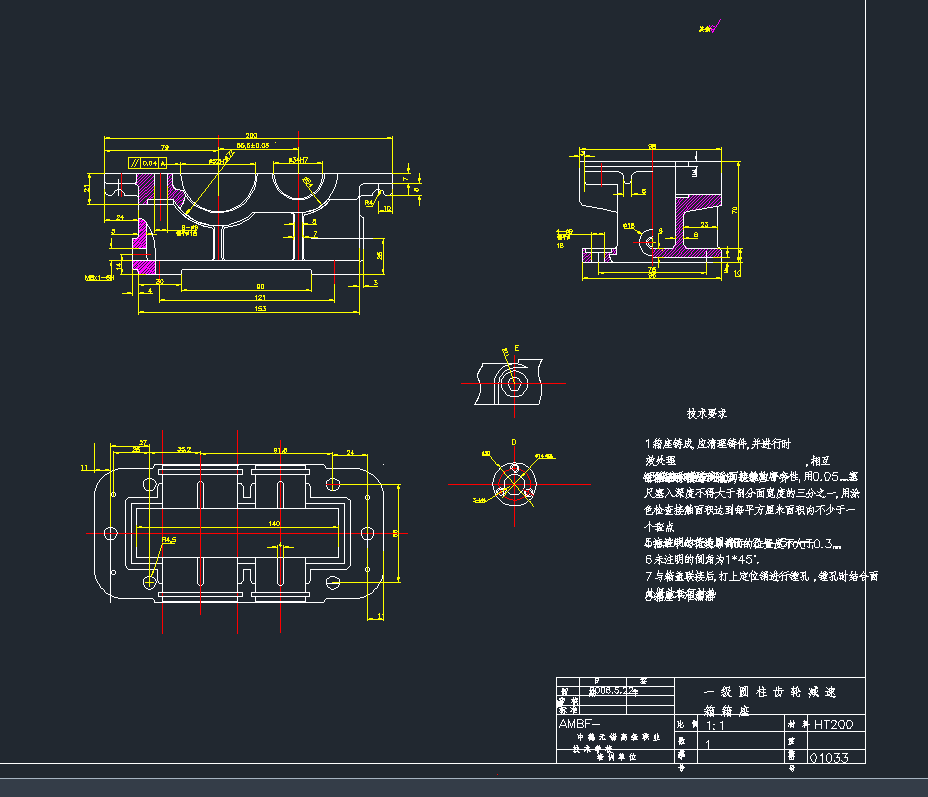The image size is (928, 797).
Task: Select the surface roughness symbol at top right
Action: pyautogui.click(x=707, y=29)
